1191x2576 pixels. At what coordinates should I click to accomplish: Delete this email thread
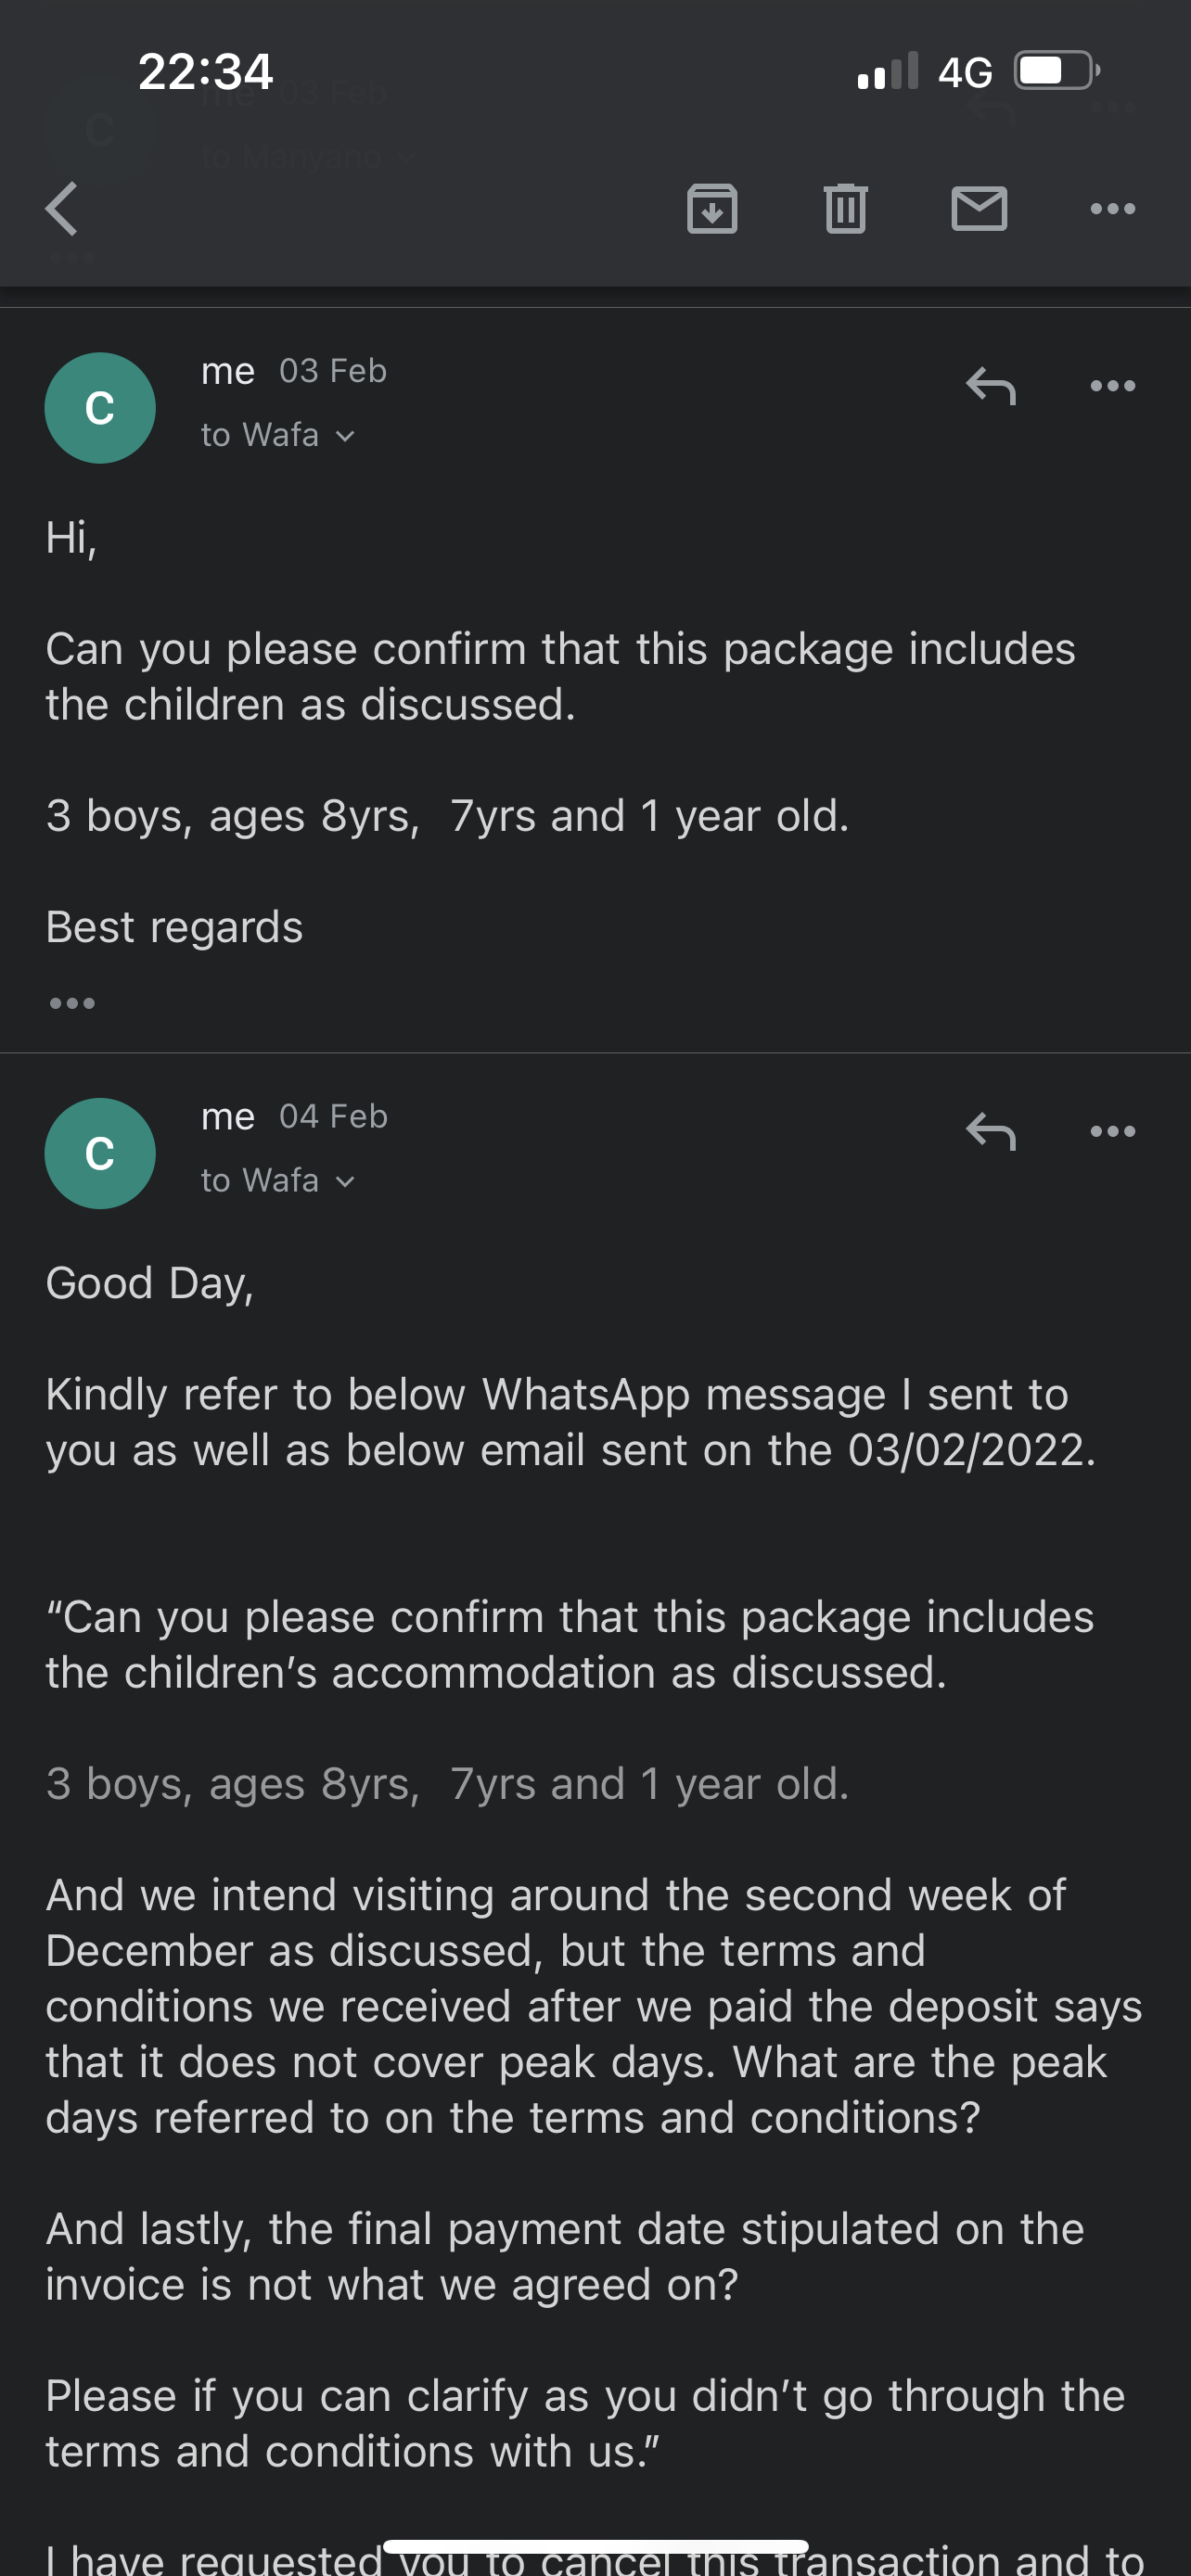click(845, 209)
